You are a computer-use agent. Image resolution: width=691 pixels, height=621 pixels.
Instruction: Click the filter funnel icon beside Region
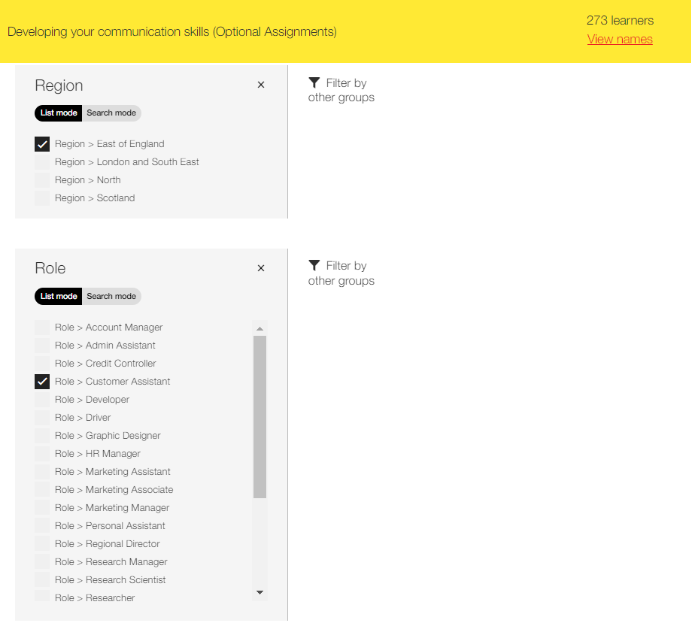(x=314, y=82)
